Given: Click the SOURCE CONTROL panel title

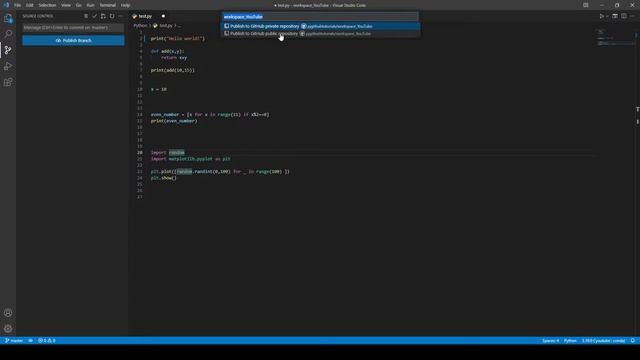Looking at the screenshot, I should [38, 16].
